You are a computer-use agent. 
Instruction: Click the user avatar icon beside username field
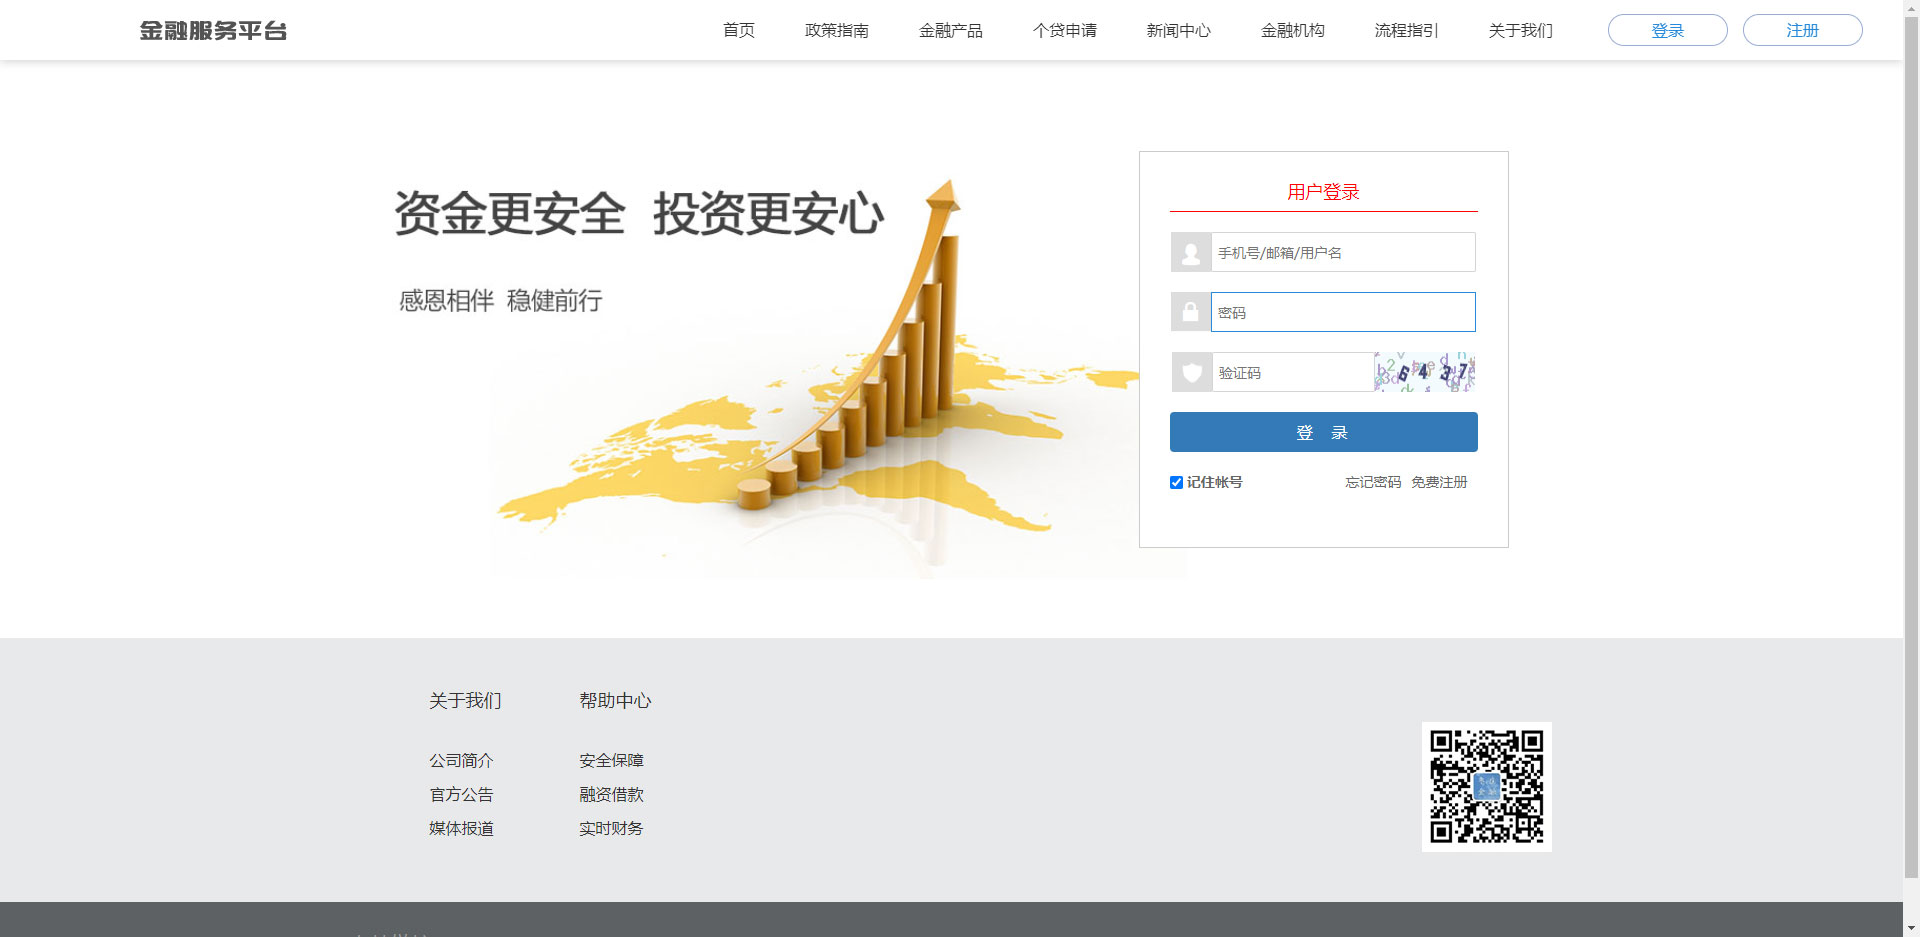[x=1190, y=253]
